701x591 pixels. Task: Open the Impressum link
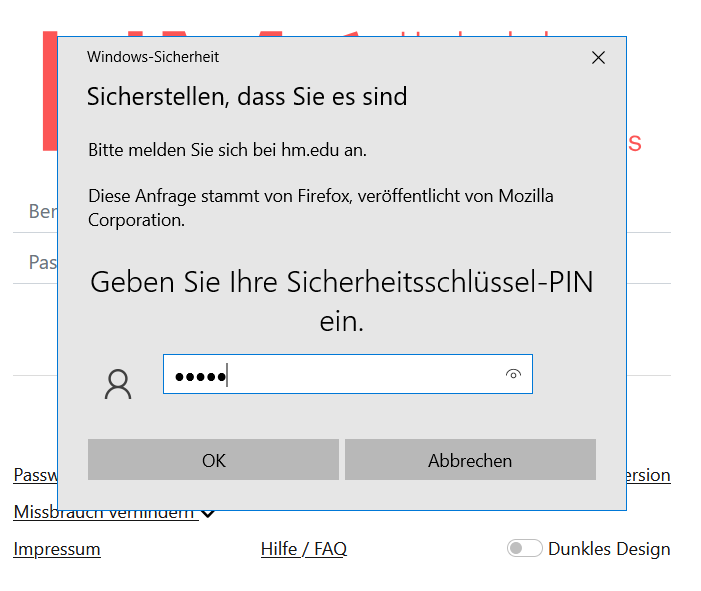point(57,549)
